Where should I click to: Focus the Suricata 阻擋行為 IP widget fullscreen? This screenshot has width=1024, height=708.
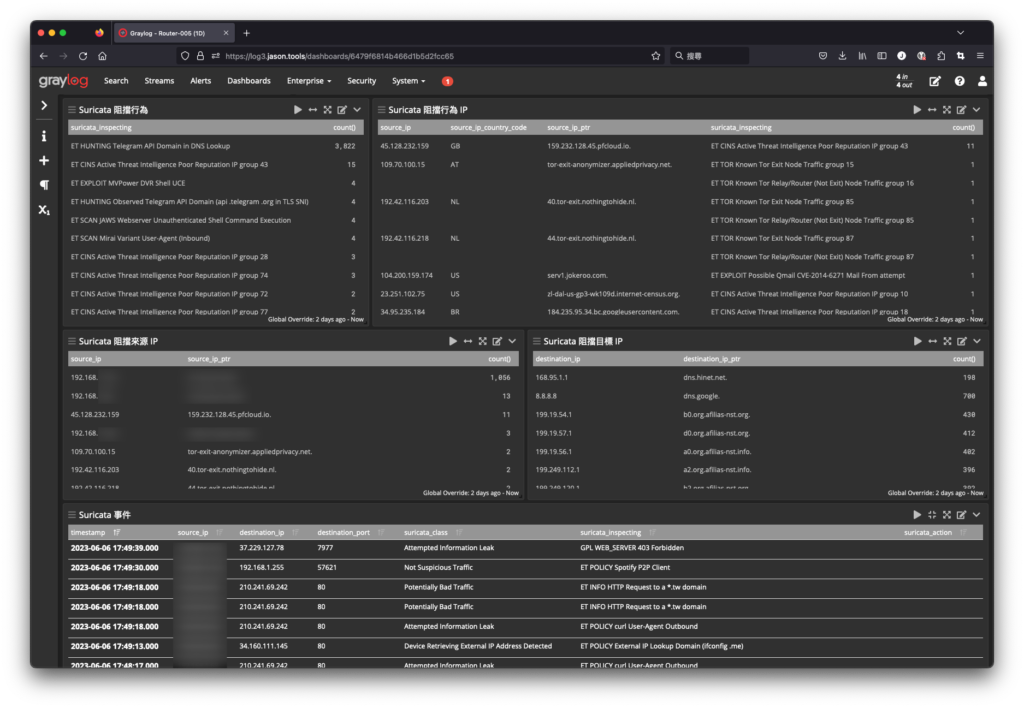pyautogui.click(x=947, y=110)
